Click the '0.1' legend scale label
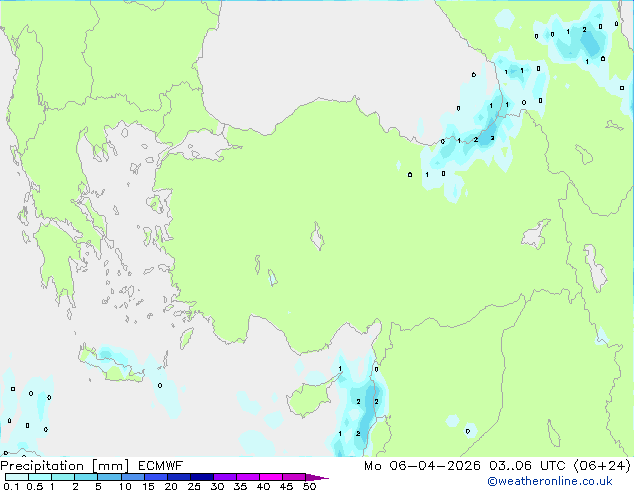 (x=11, y=486)
